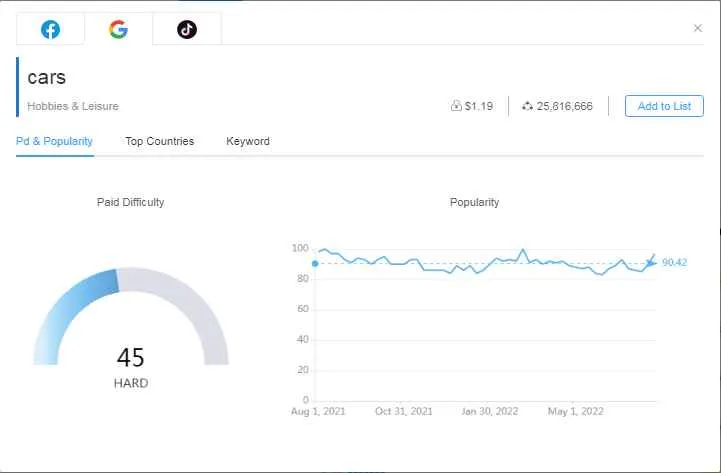The width and height of the screenshot is (721, 473).
Task: Click the May 1, 2022 axis label
Action: pos(575,411)
